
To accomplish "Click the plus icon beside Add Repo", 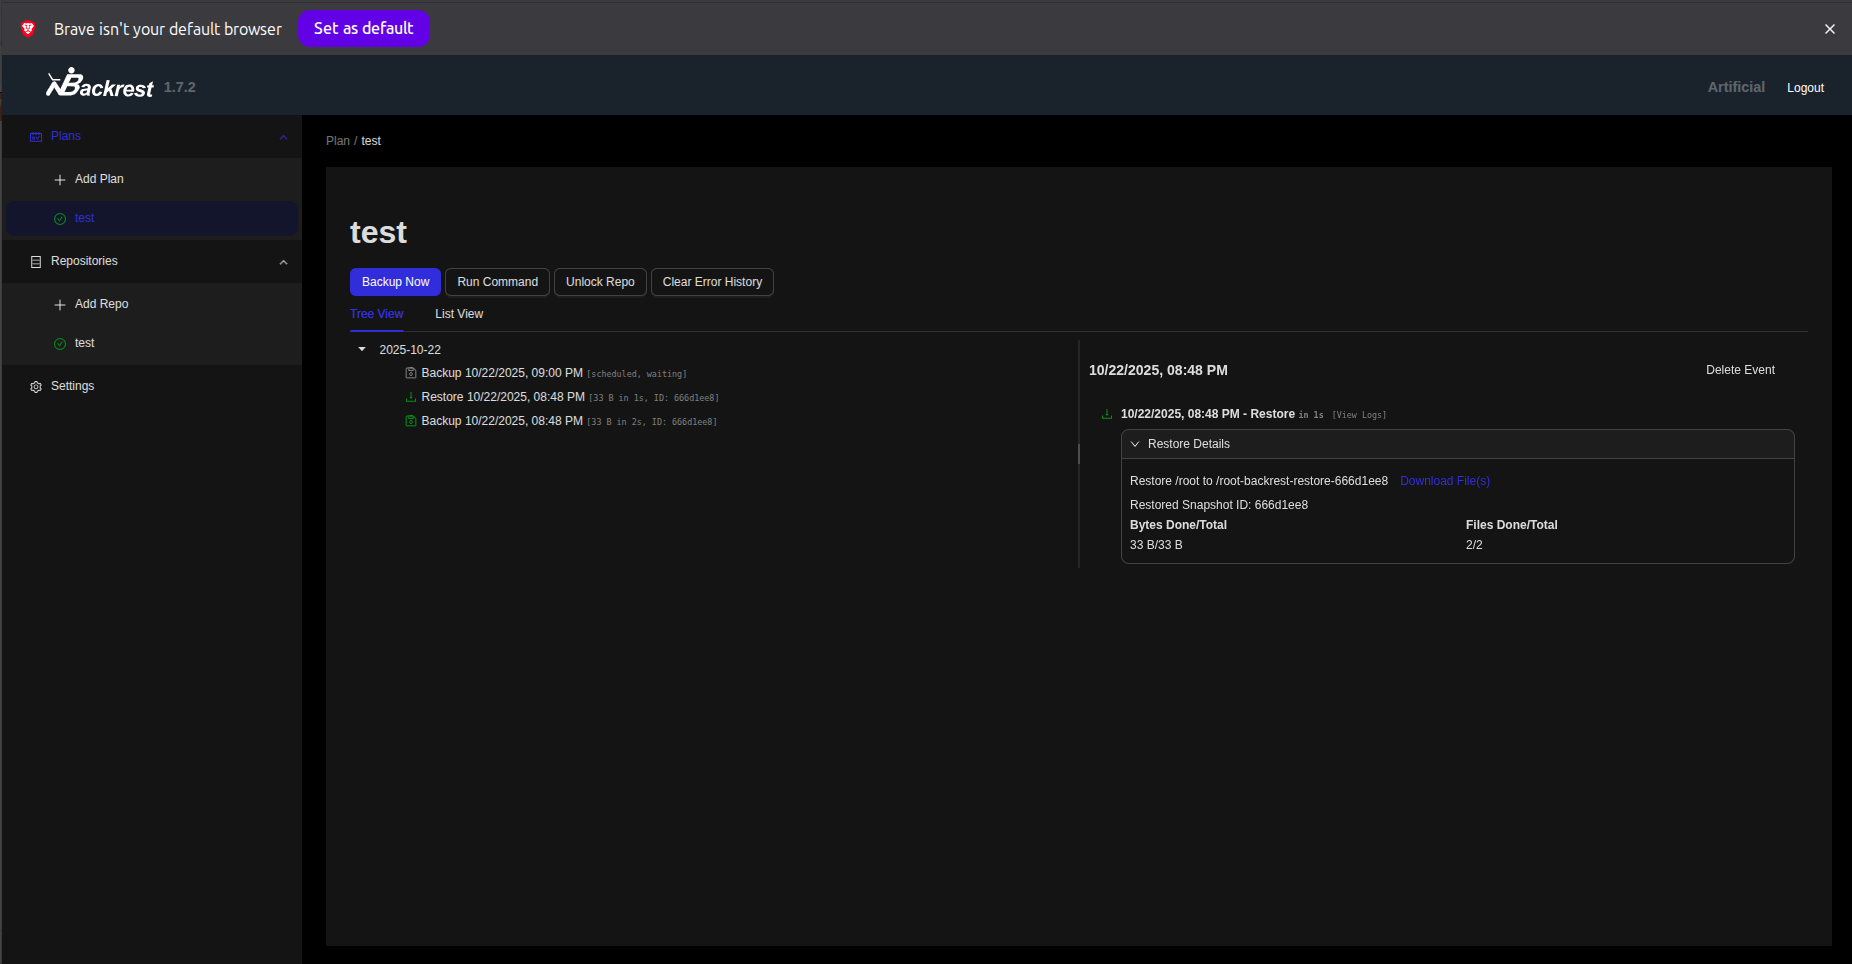I will (60, 305).
